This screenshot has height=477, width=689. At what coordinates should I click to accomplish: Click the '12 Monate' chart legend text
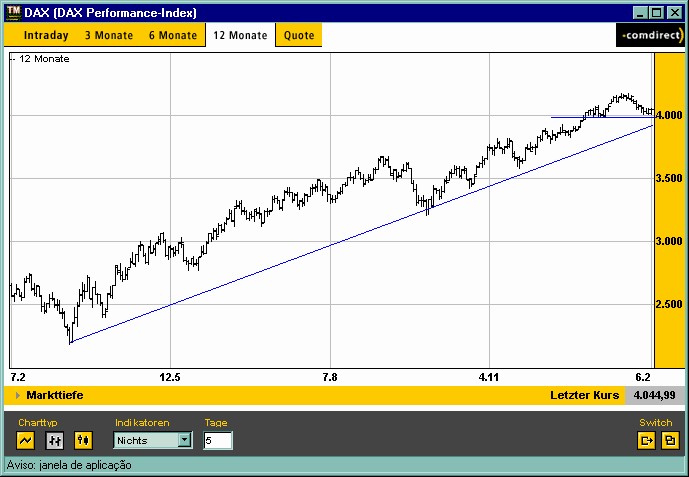click(x=44, y=59)
